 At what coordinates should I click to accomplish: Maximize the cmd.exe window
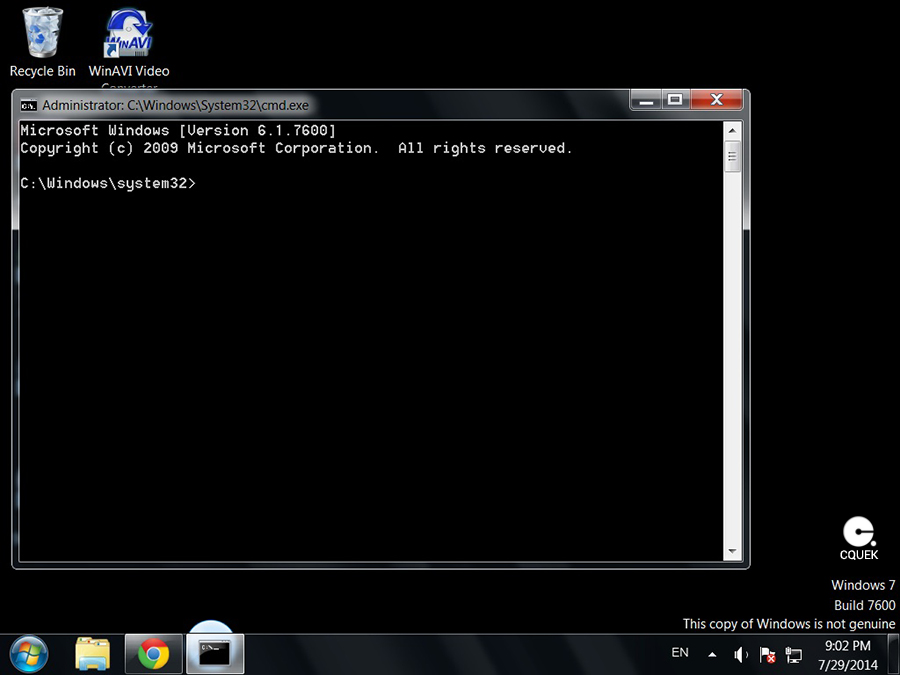click(x=676, y=100)
